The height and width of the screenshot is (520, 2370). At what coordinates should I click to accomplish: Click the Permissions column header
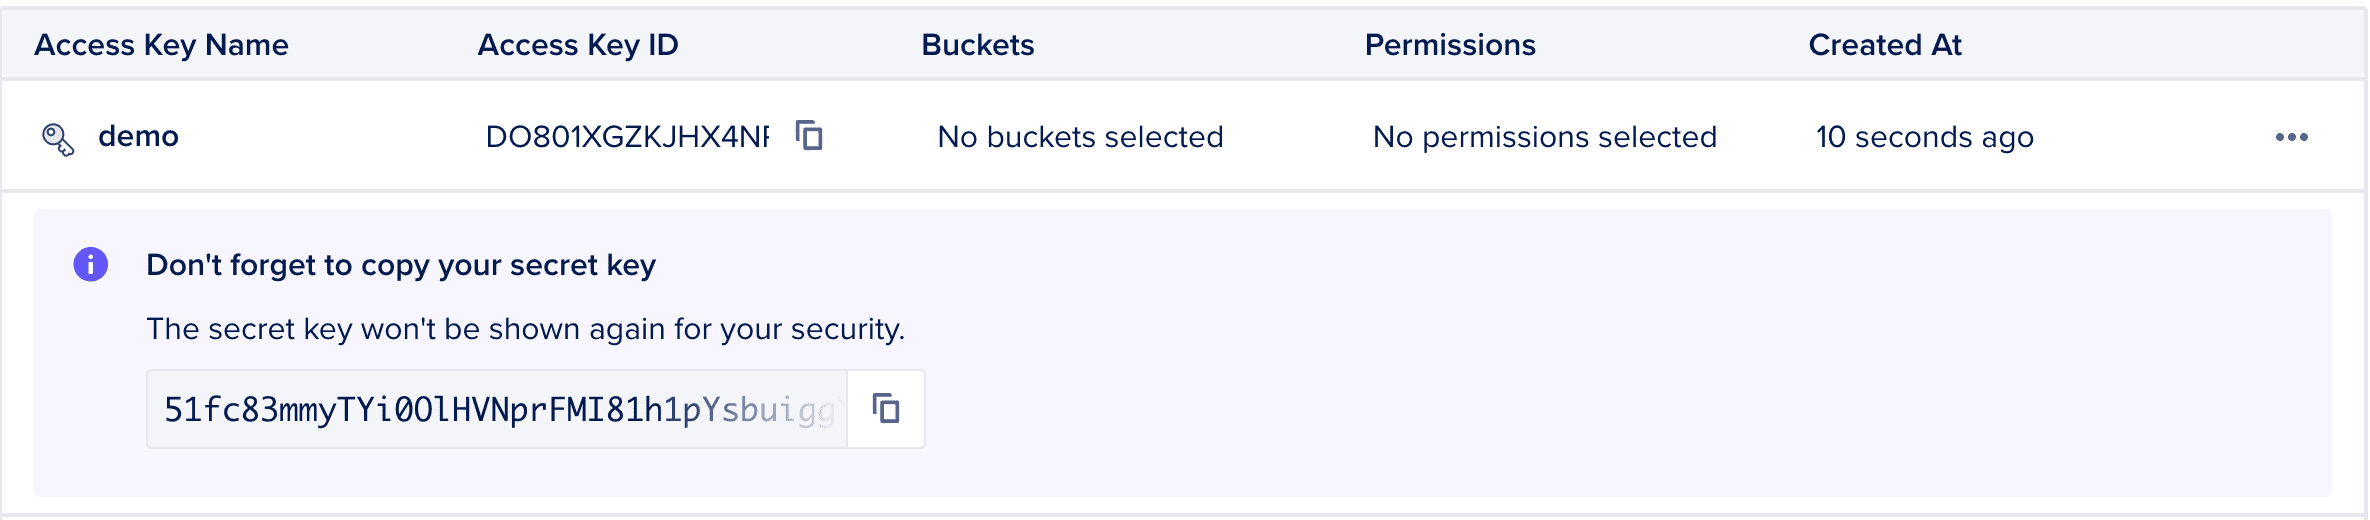pos(1450,45)
